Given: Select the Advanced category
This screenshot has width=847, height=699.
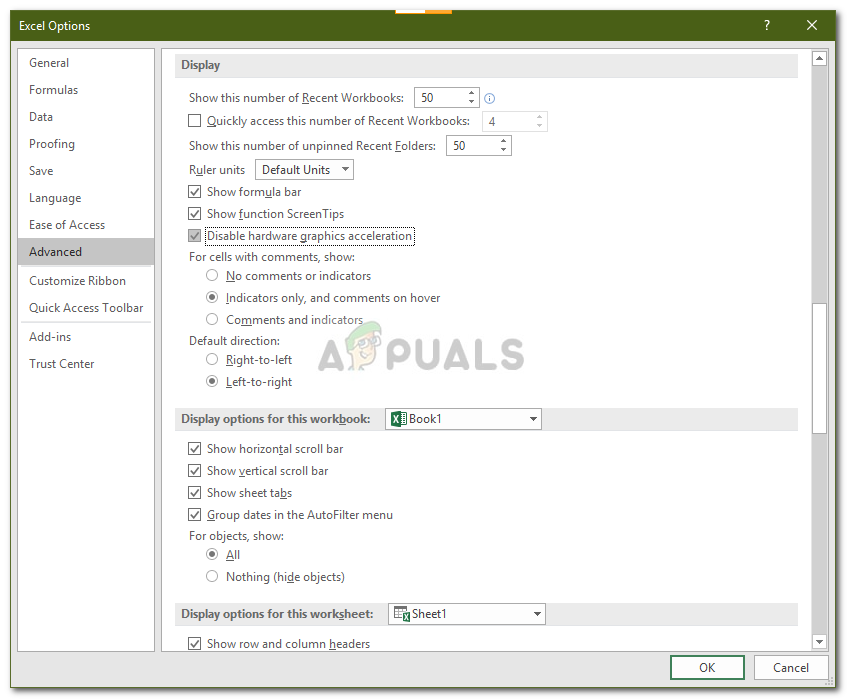Looking at the screenshot, I should click(86, 252).
